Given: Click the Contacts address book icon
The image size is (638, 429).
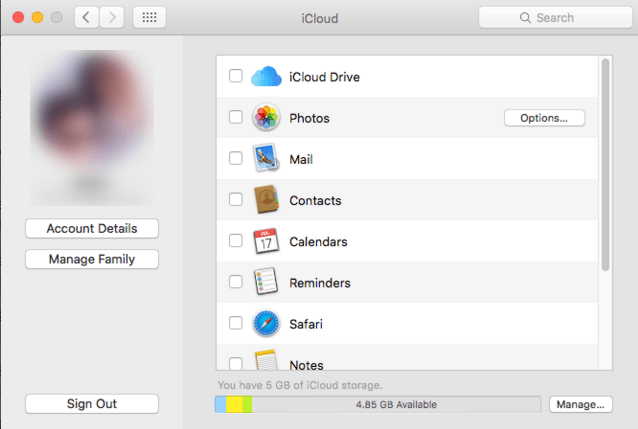Looking at the screenshot, I should 266,199.
